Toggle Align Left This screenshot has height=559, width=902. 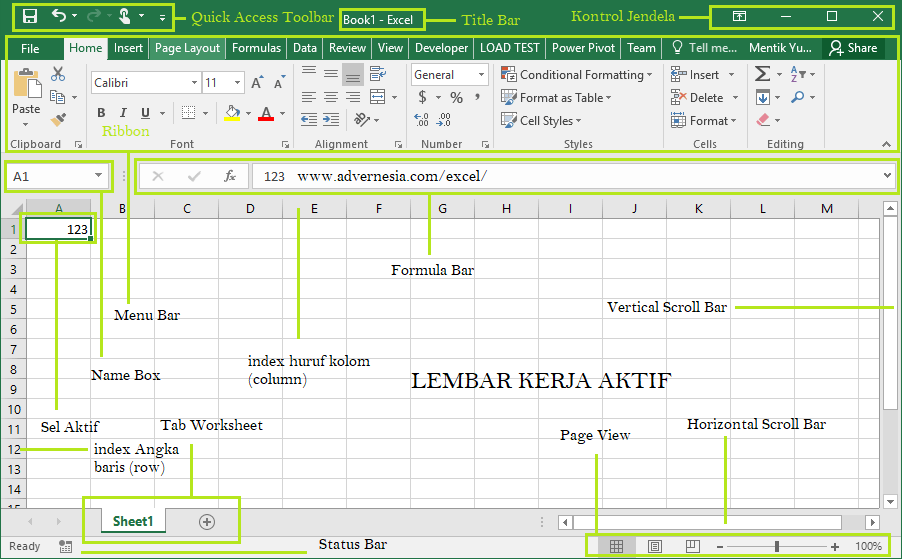point(309,97)
